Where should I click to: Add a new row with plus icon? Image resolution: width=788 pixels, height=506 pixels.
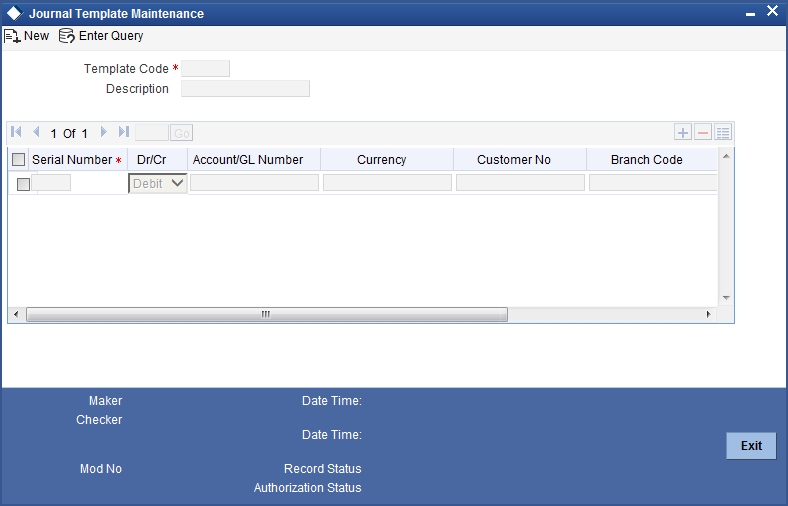[x=683, y=133]
